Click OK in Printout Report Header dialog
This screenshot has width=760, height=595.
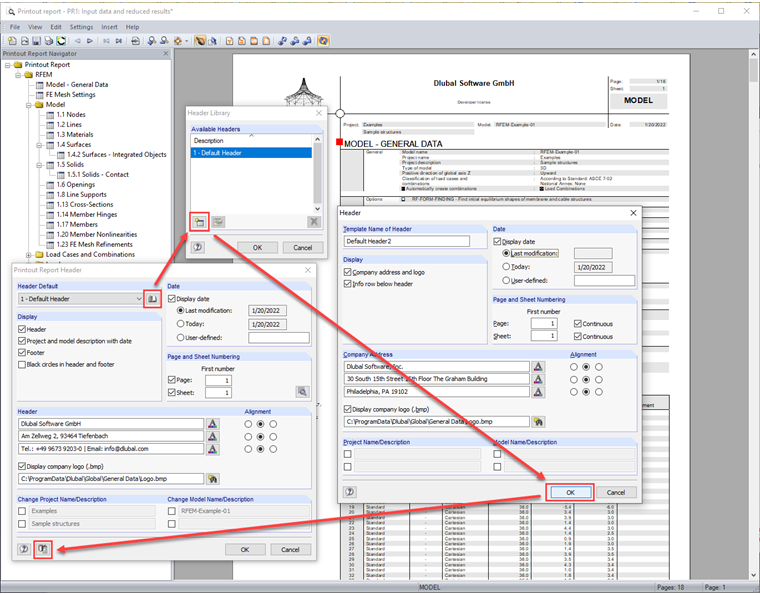click(x=245, y=549)
